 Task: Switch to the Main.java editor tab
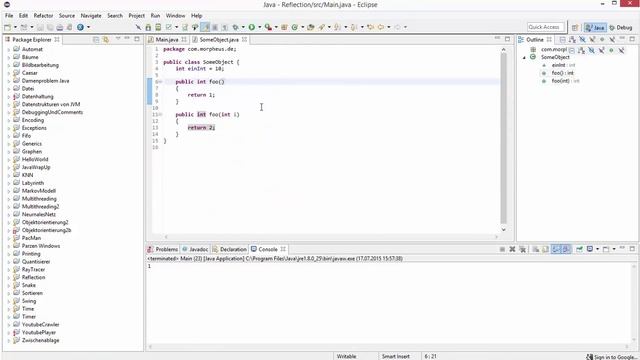click(x=167, y=40)
